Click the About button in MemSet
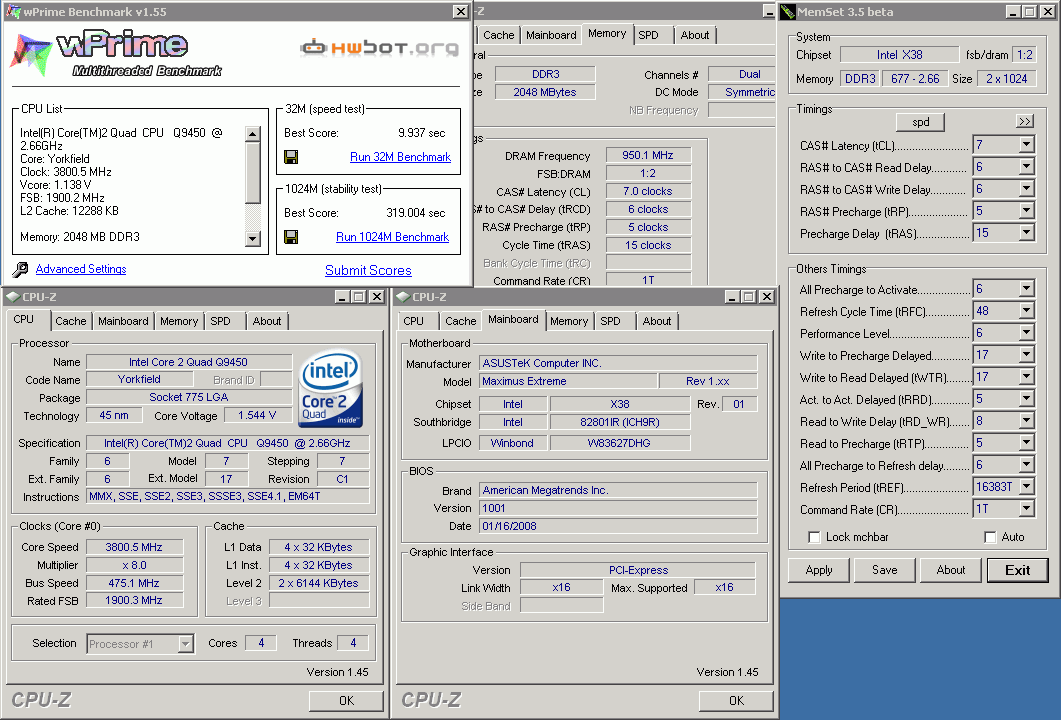This screenshot has height=720, width=1061. [x=951, y=570]
